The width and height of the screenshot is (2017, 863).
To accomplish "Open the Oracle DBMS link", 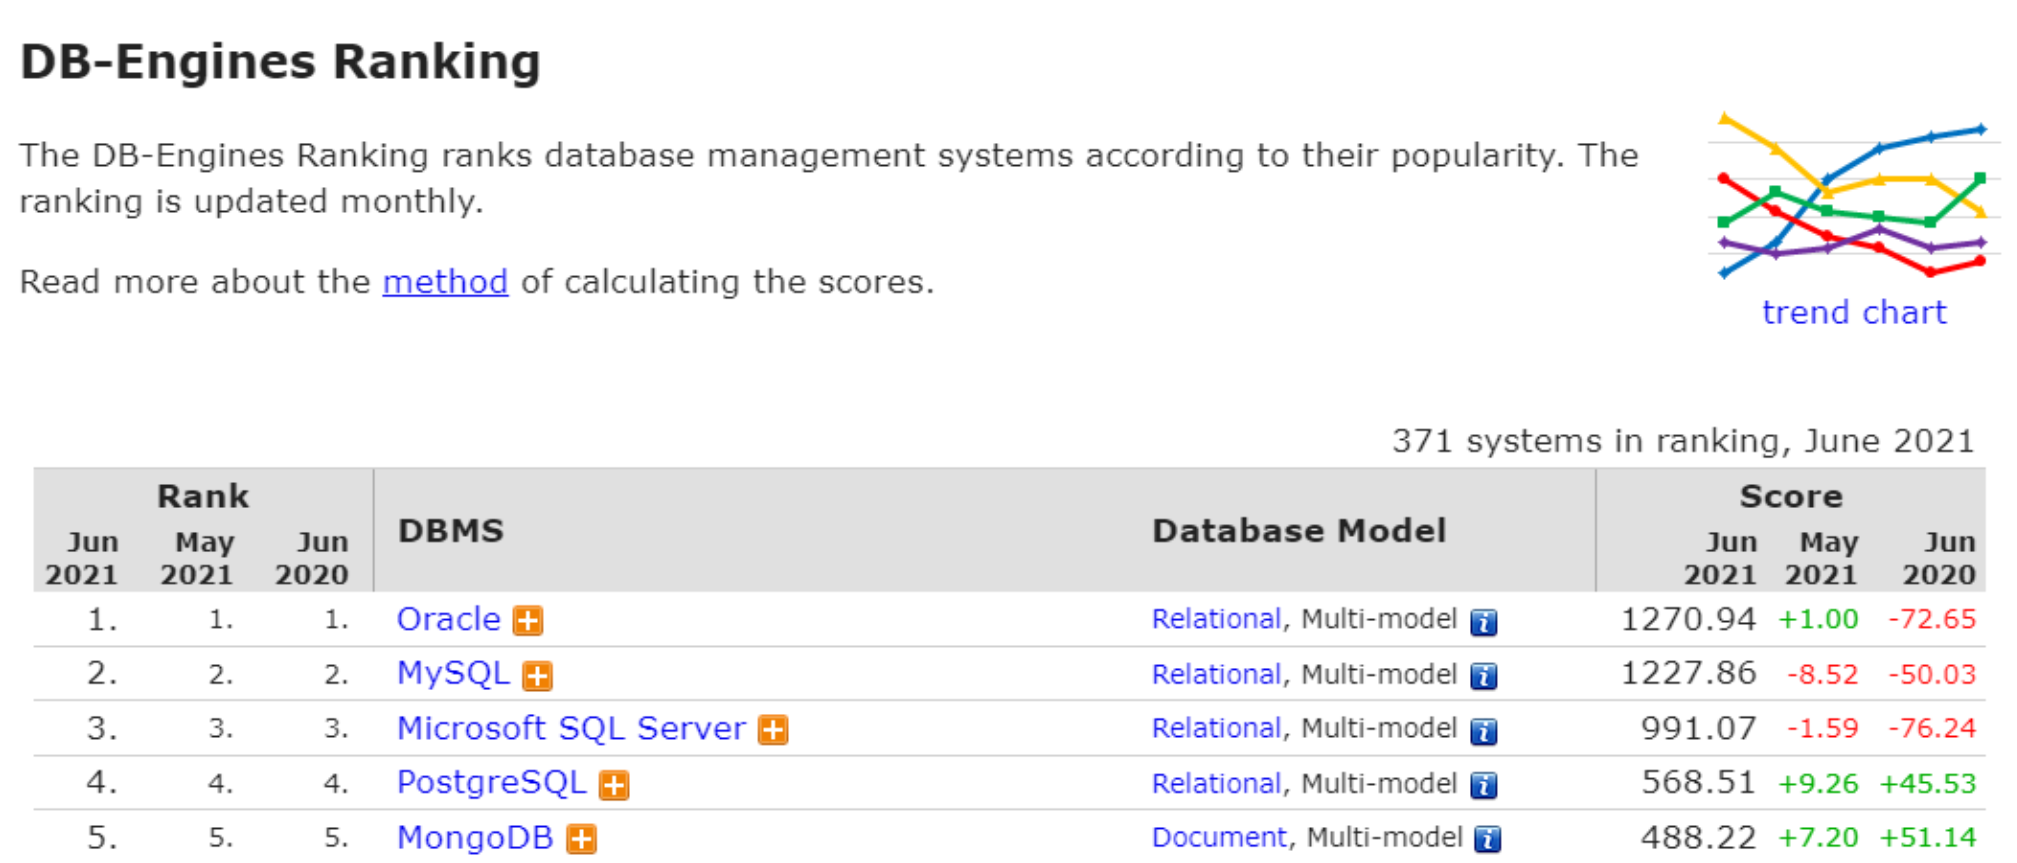I will tap(448, 619).
